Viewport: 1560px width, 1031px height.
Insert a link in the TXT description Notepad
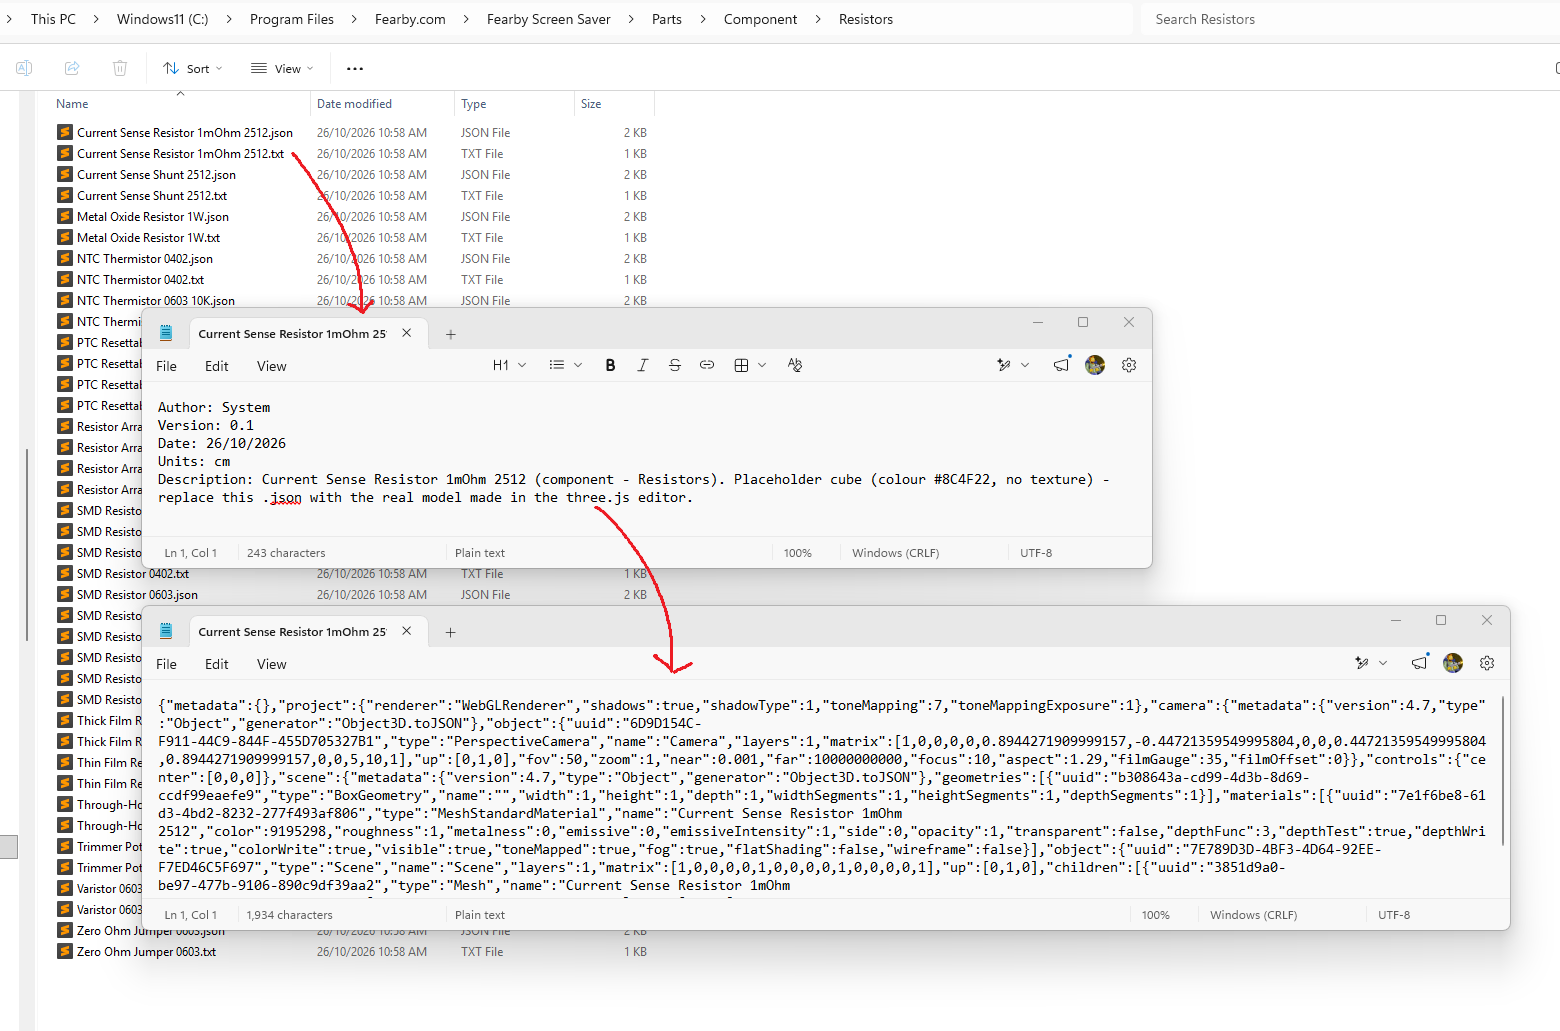pyautogui.click(x=707, y=365)
